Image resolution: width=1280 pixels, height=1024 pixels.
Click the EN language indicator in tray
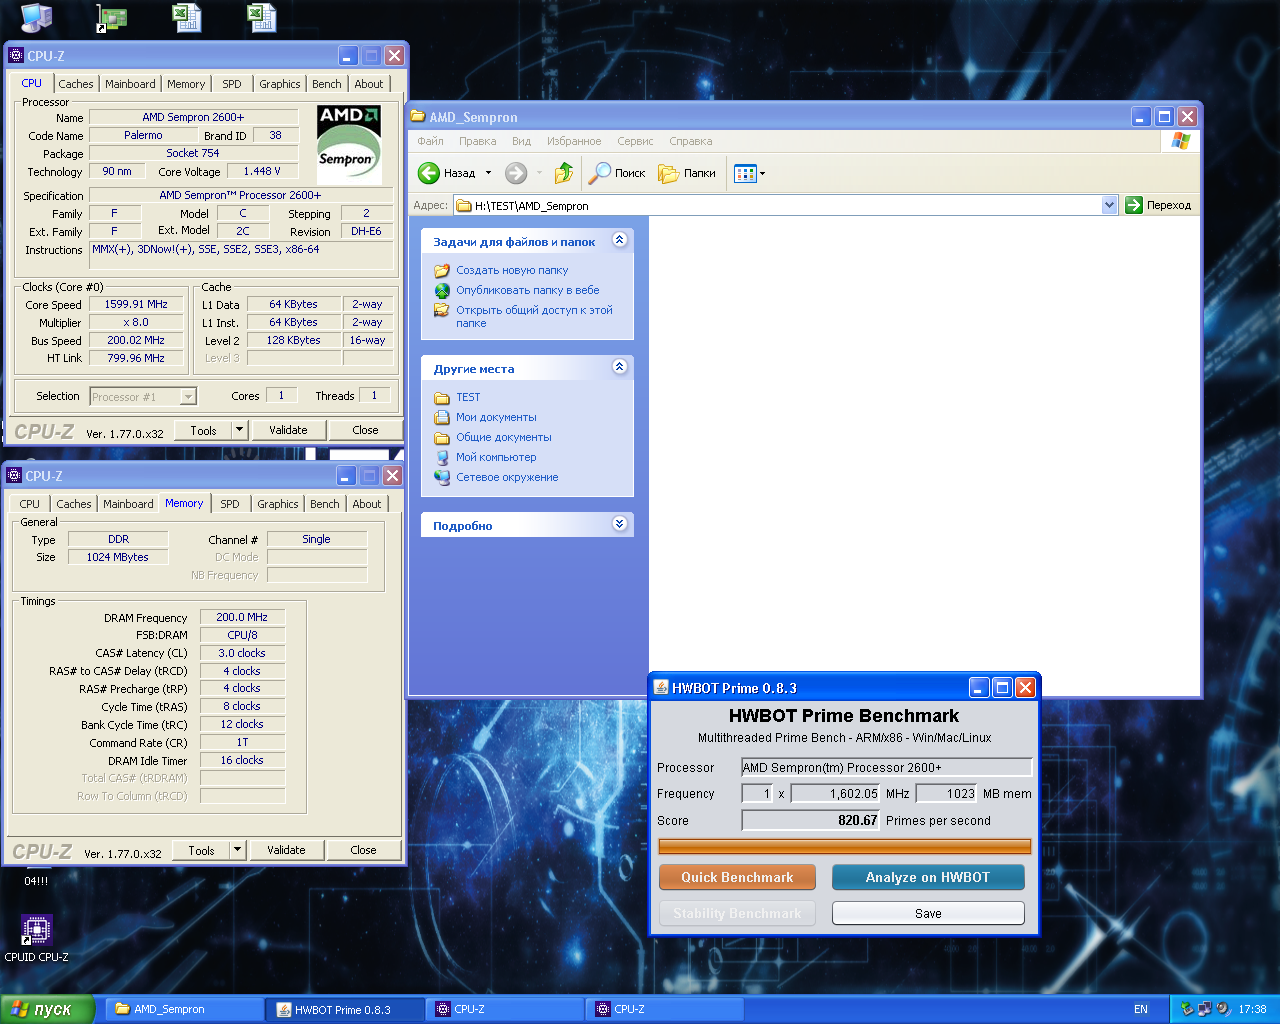(x=1141, y=1009)
